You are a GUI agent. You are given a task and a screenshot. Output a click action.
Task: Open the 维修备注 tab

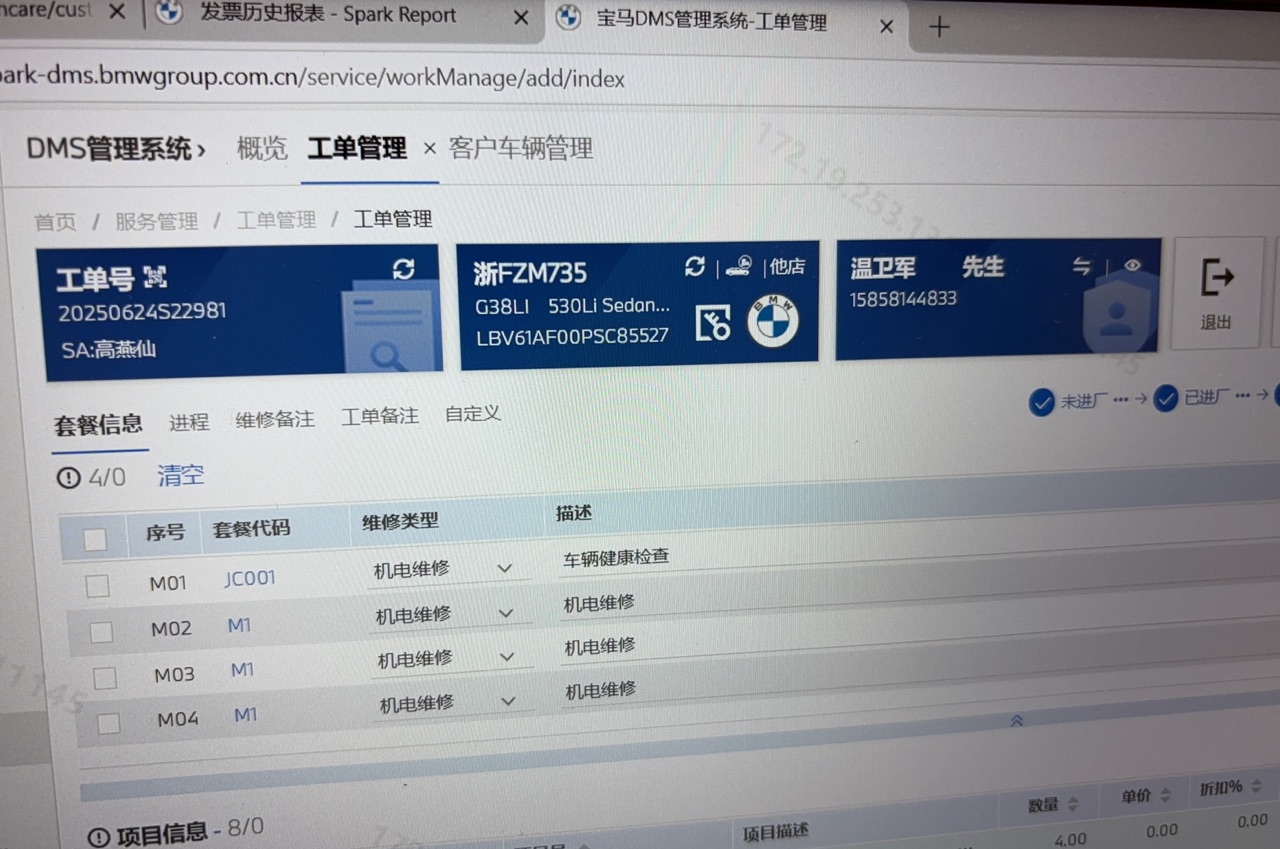pos(275,419)
